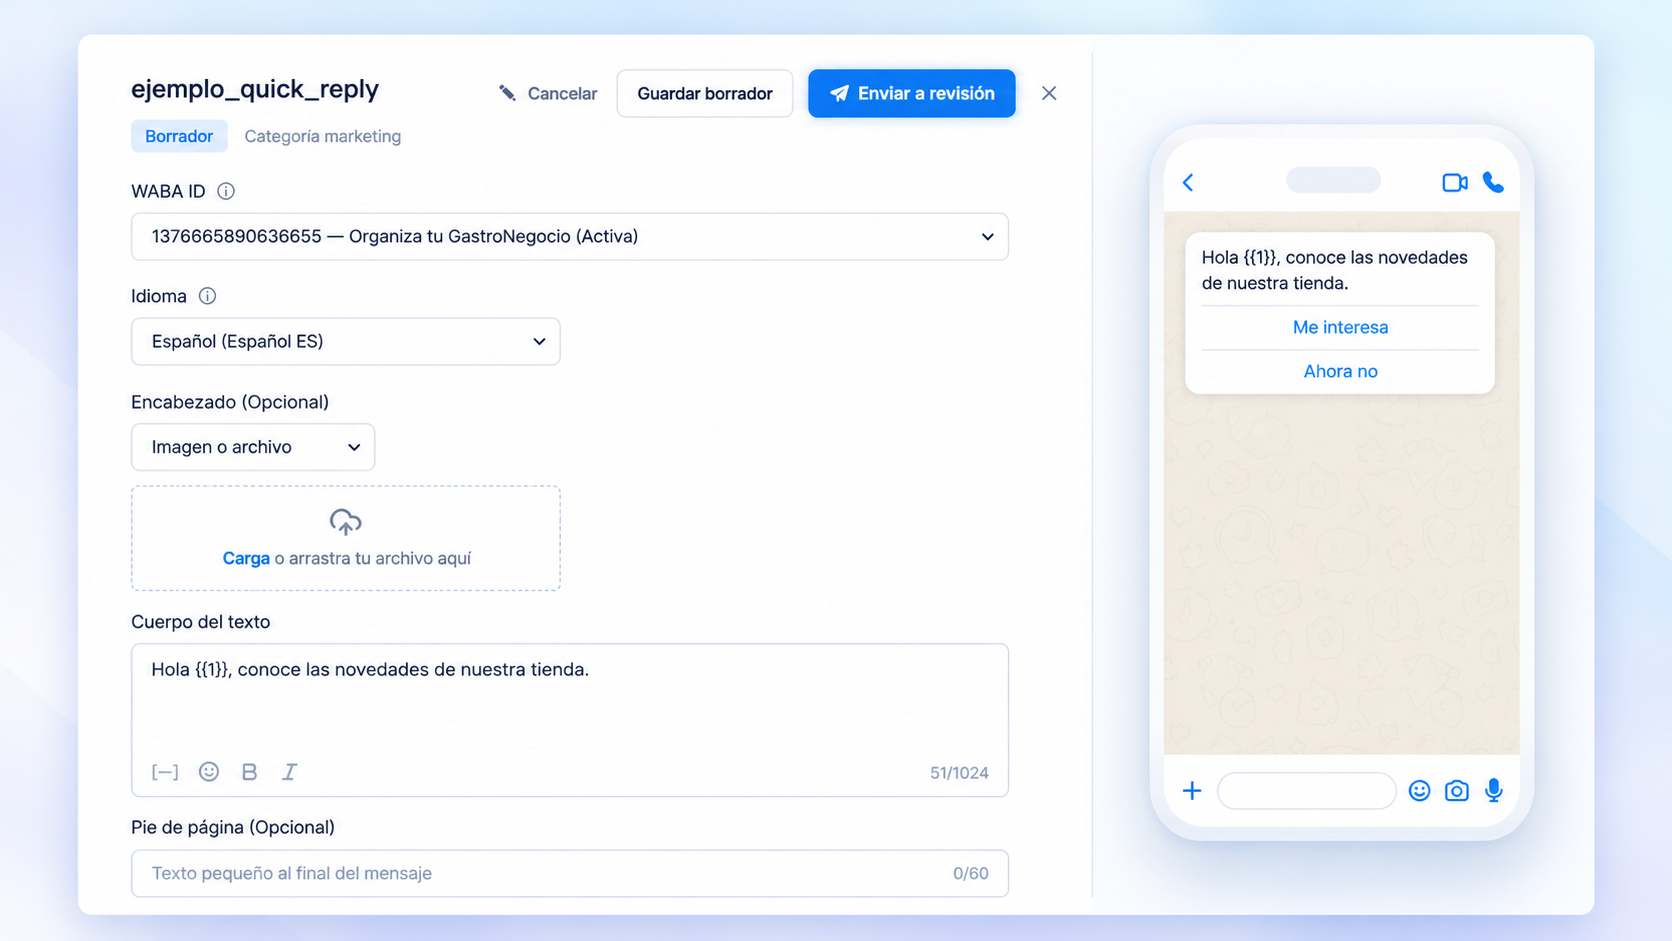Open the Encabezado type dropdown
This screenshot has height=941, width=1672.
253,447
